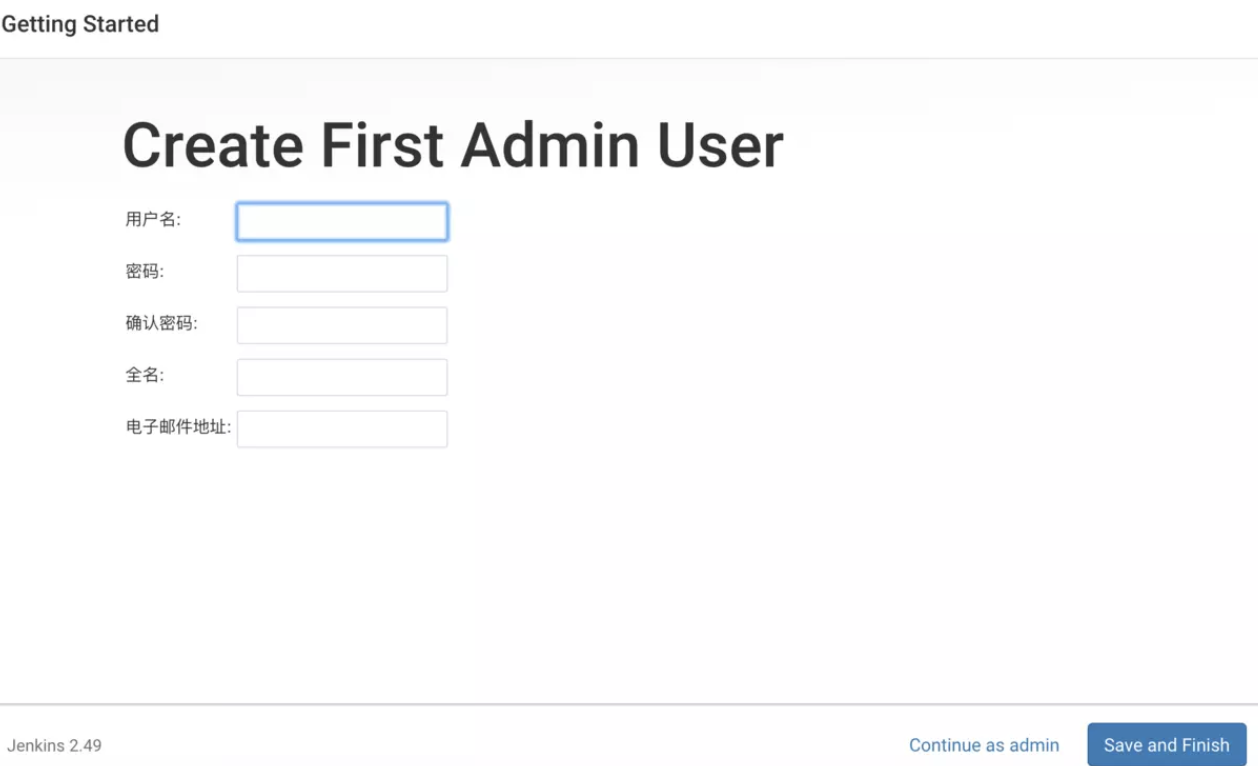This screenshot has height=766, width=1258.
Task: Focus the 电子邮件地址 email address field
Action: (342, 430)
